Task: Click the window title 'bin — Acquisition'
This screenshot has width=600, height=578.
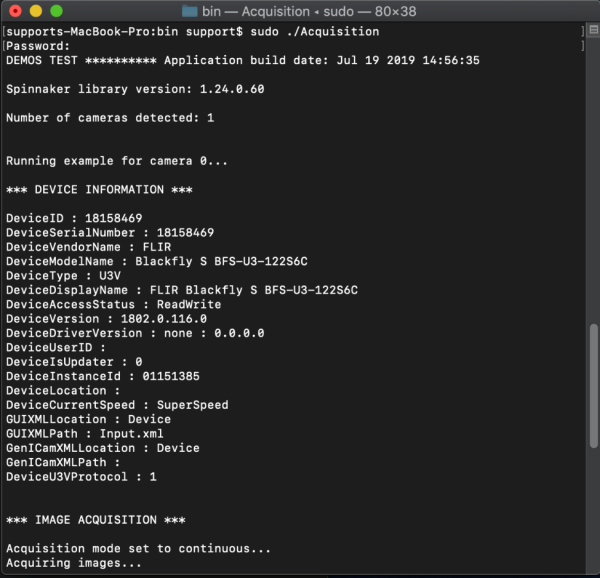Action: pyautogui.click(x=256, y=11)
